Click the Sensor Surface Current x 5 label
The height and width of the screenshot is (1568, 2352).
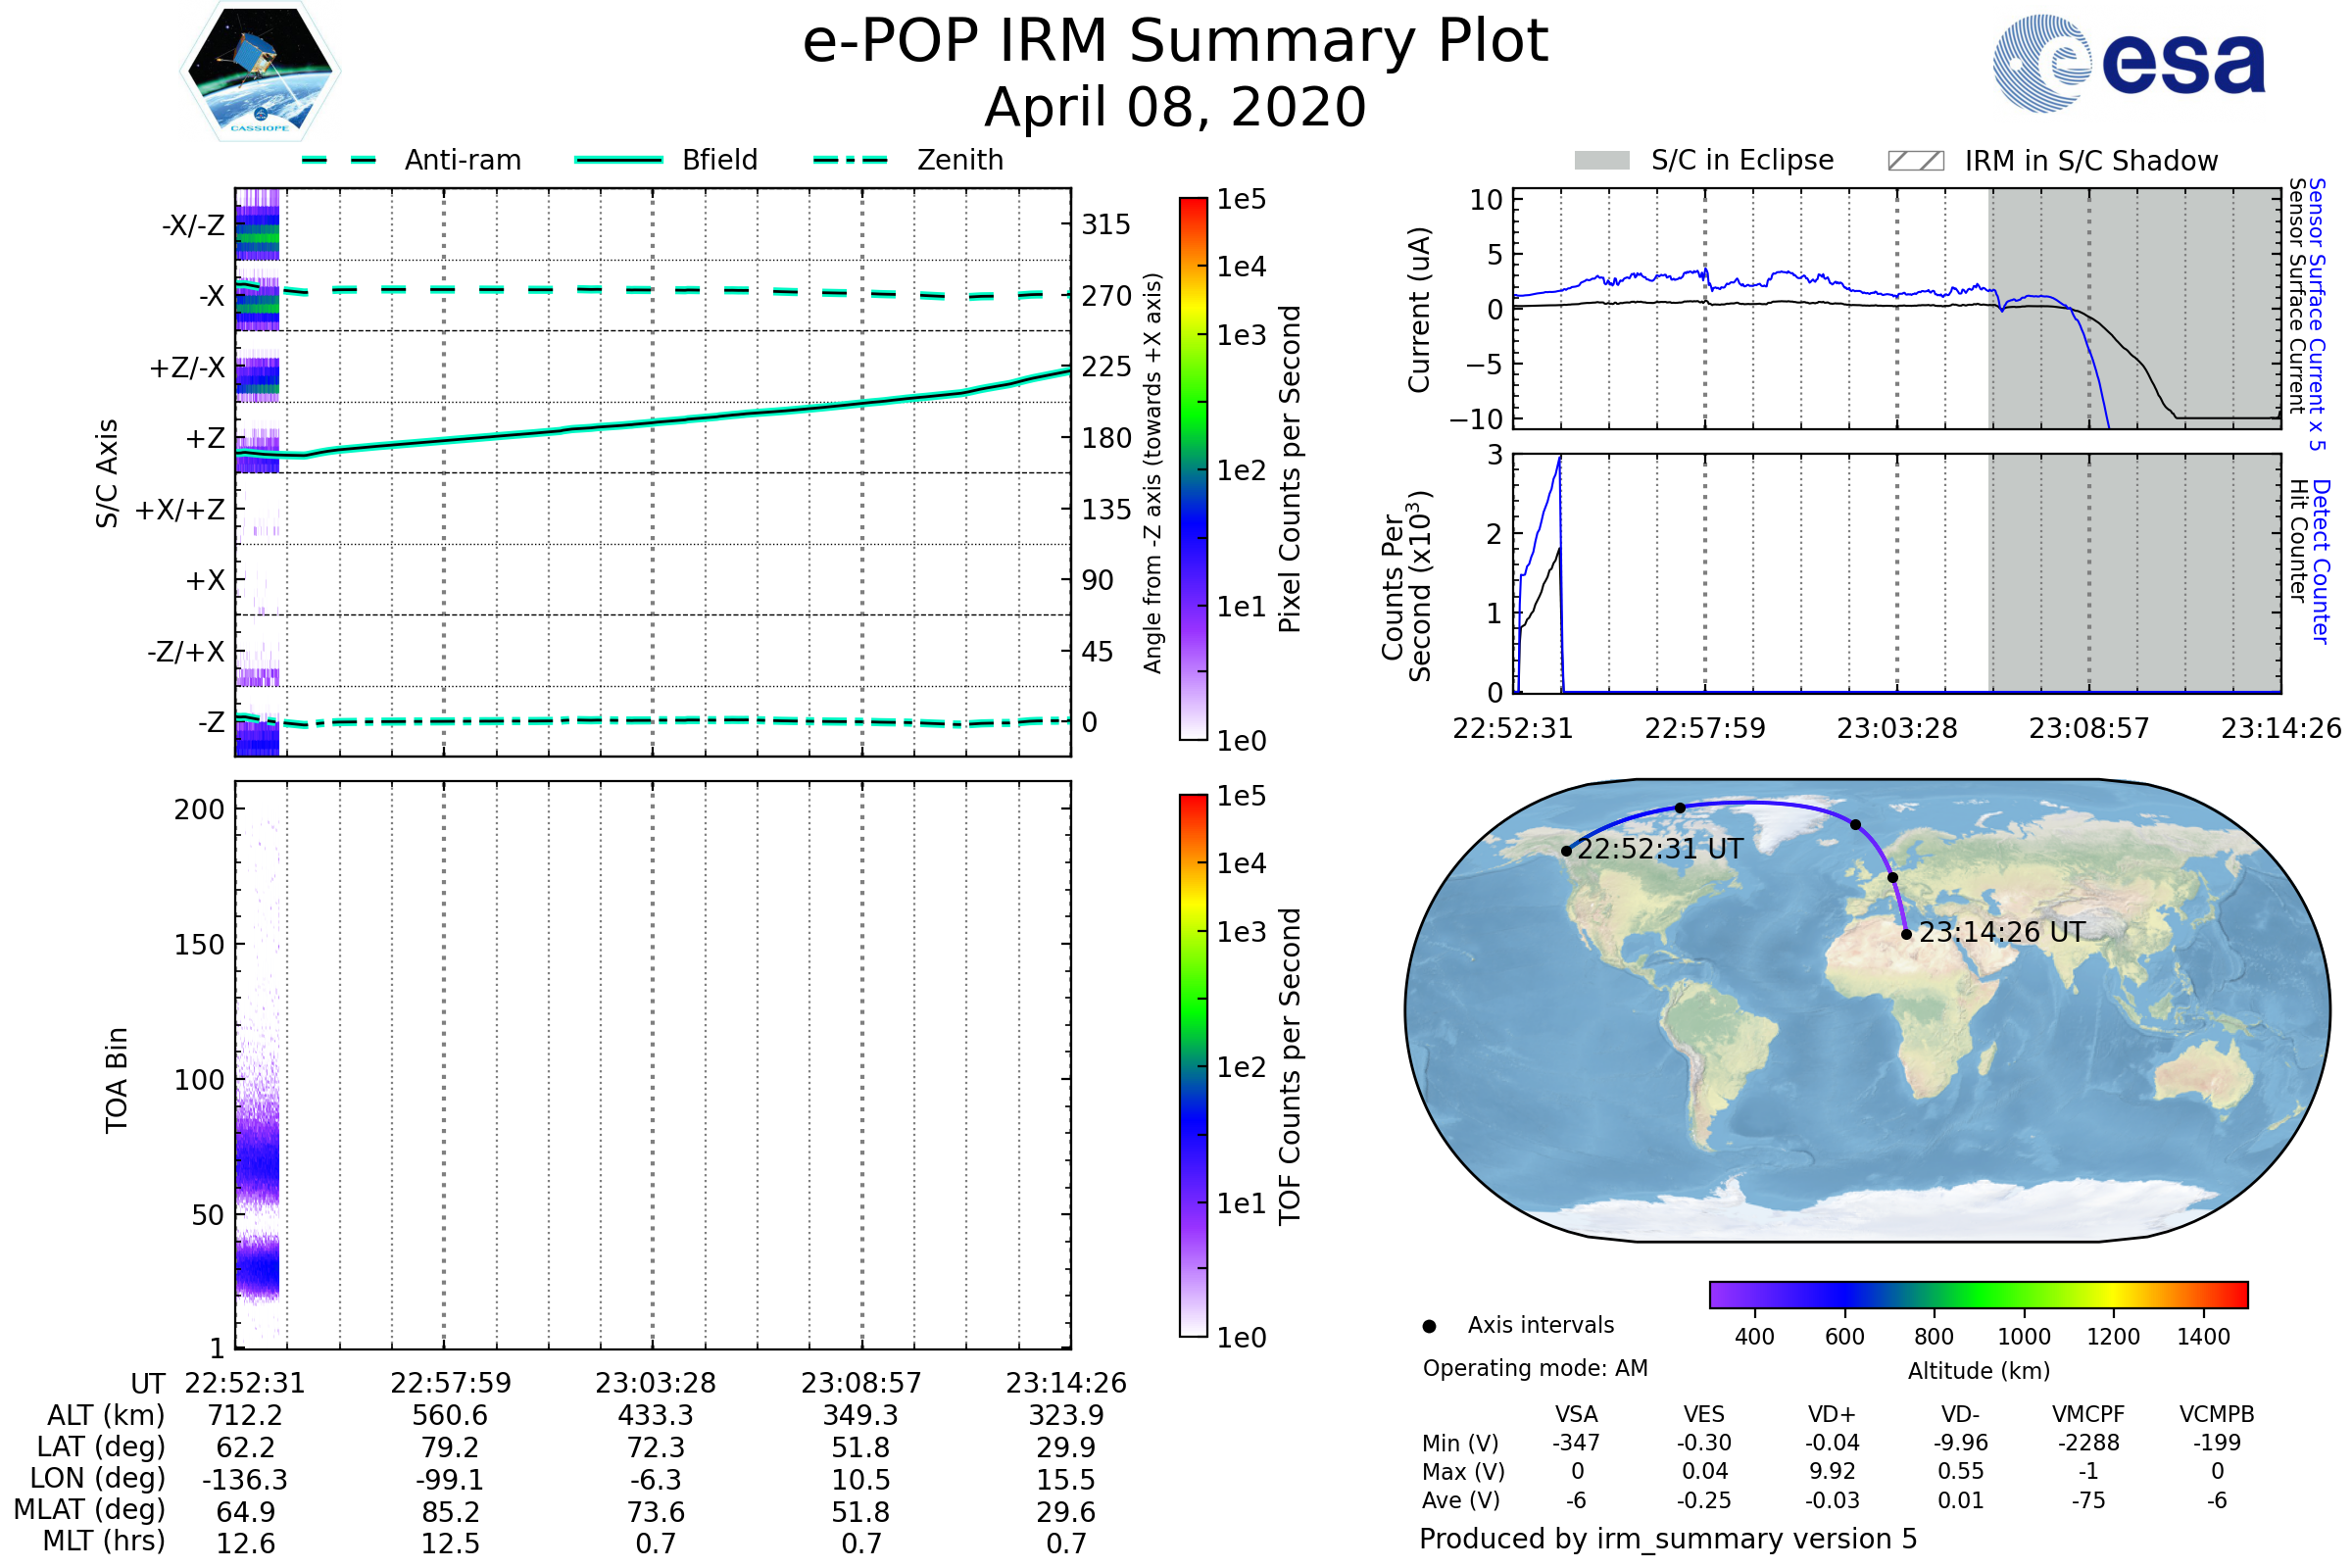pyautogui.click(x=2317, y=313)
